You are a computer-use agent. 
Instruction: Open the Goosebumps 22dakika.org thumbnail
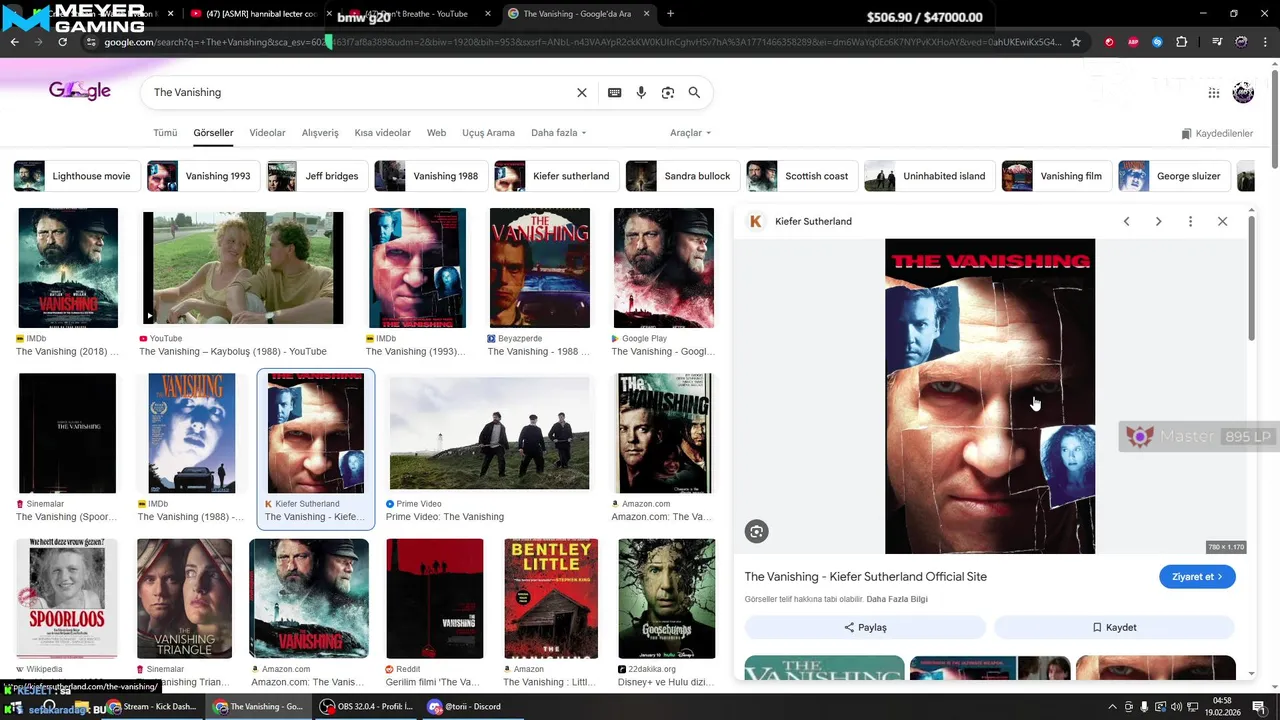667,598
